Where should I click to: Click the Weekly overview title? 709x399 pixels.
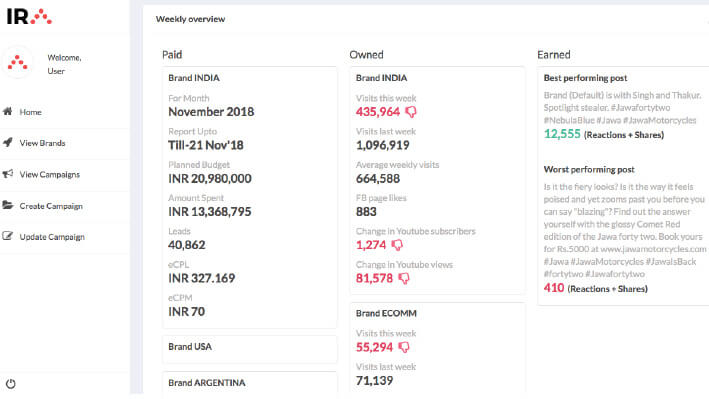click(x=190, y=19)
